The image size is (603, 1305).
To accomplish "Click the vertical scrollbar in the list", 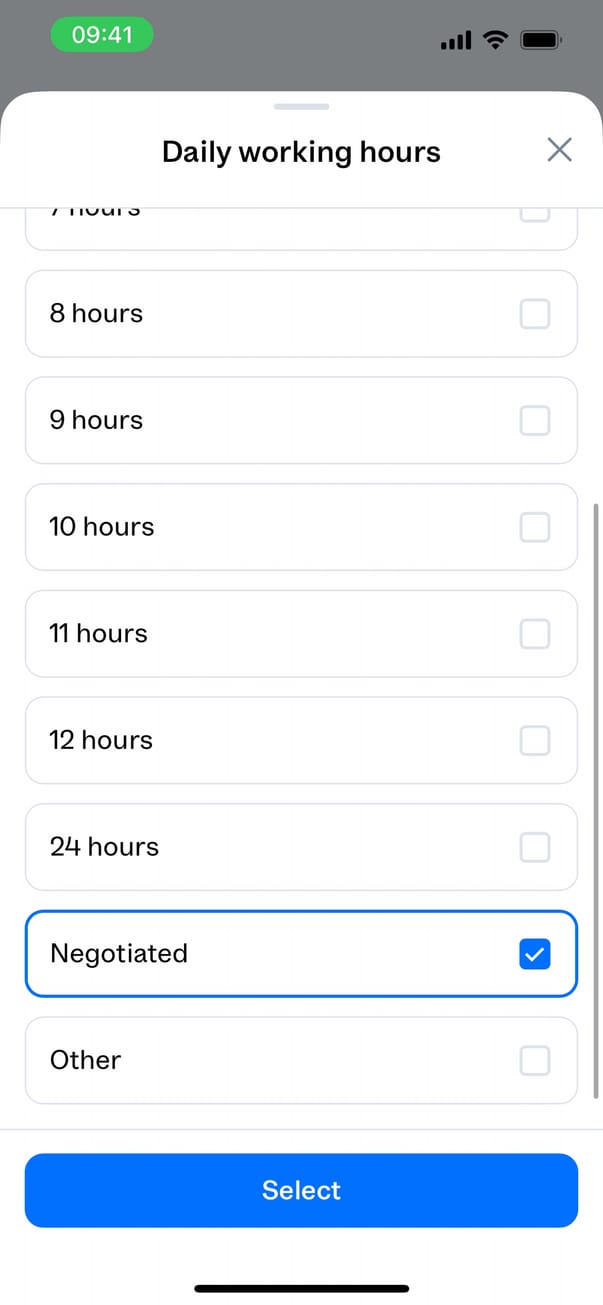I will point(597,800).
